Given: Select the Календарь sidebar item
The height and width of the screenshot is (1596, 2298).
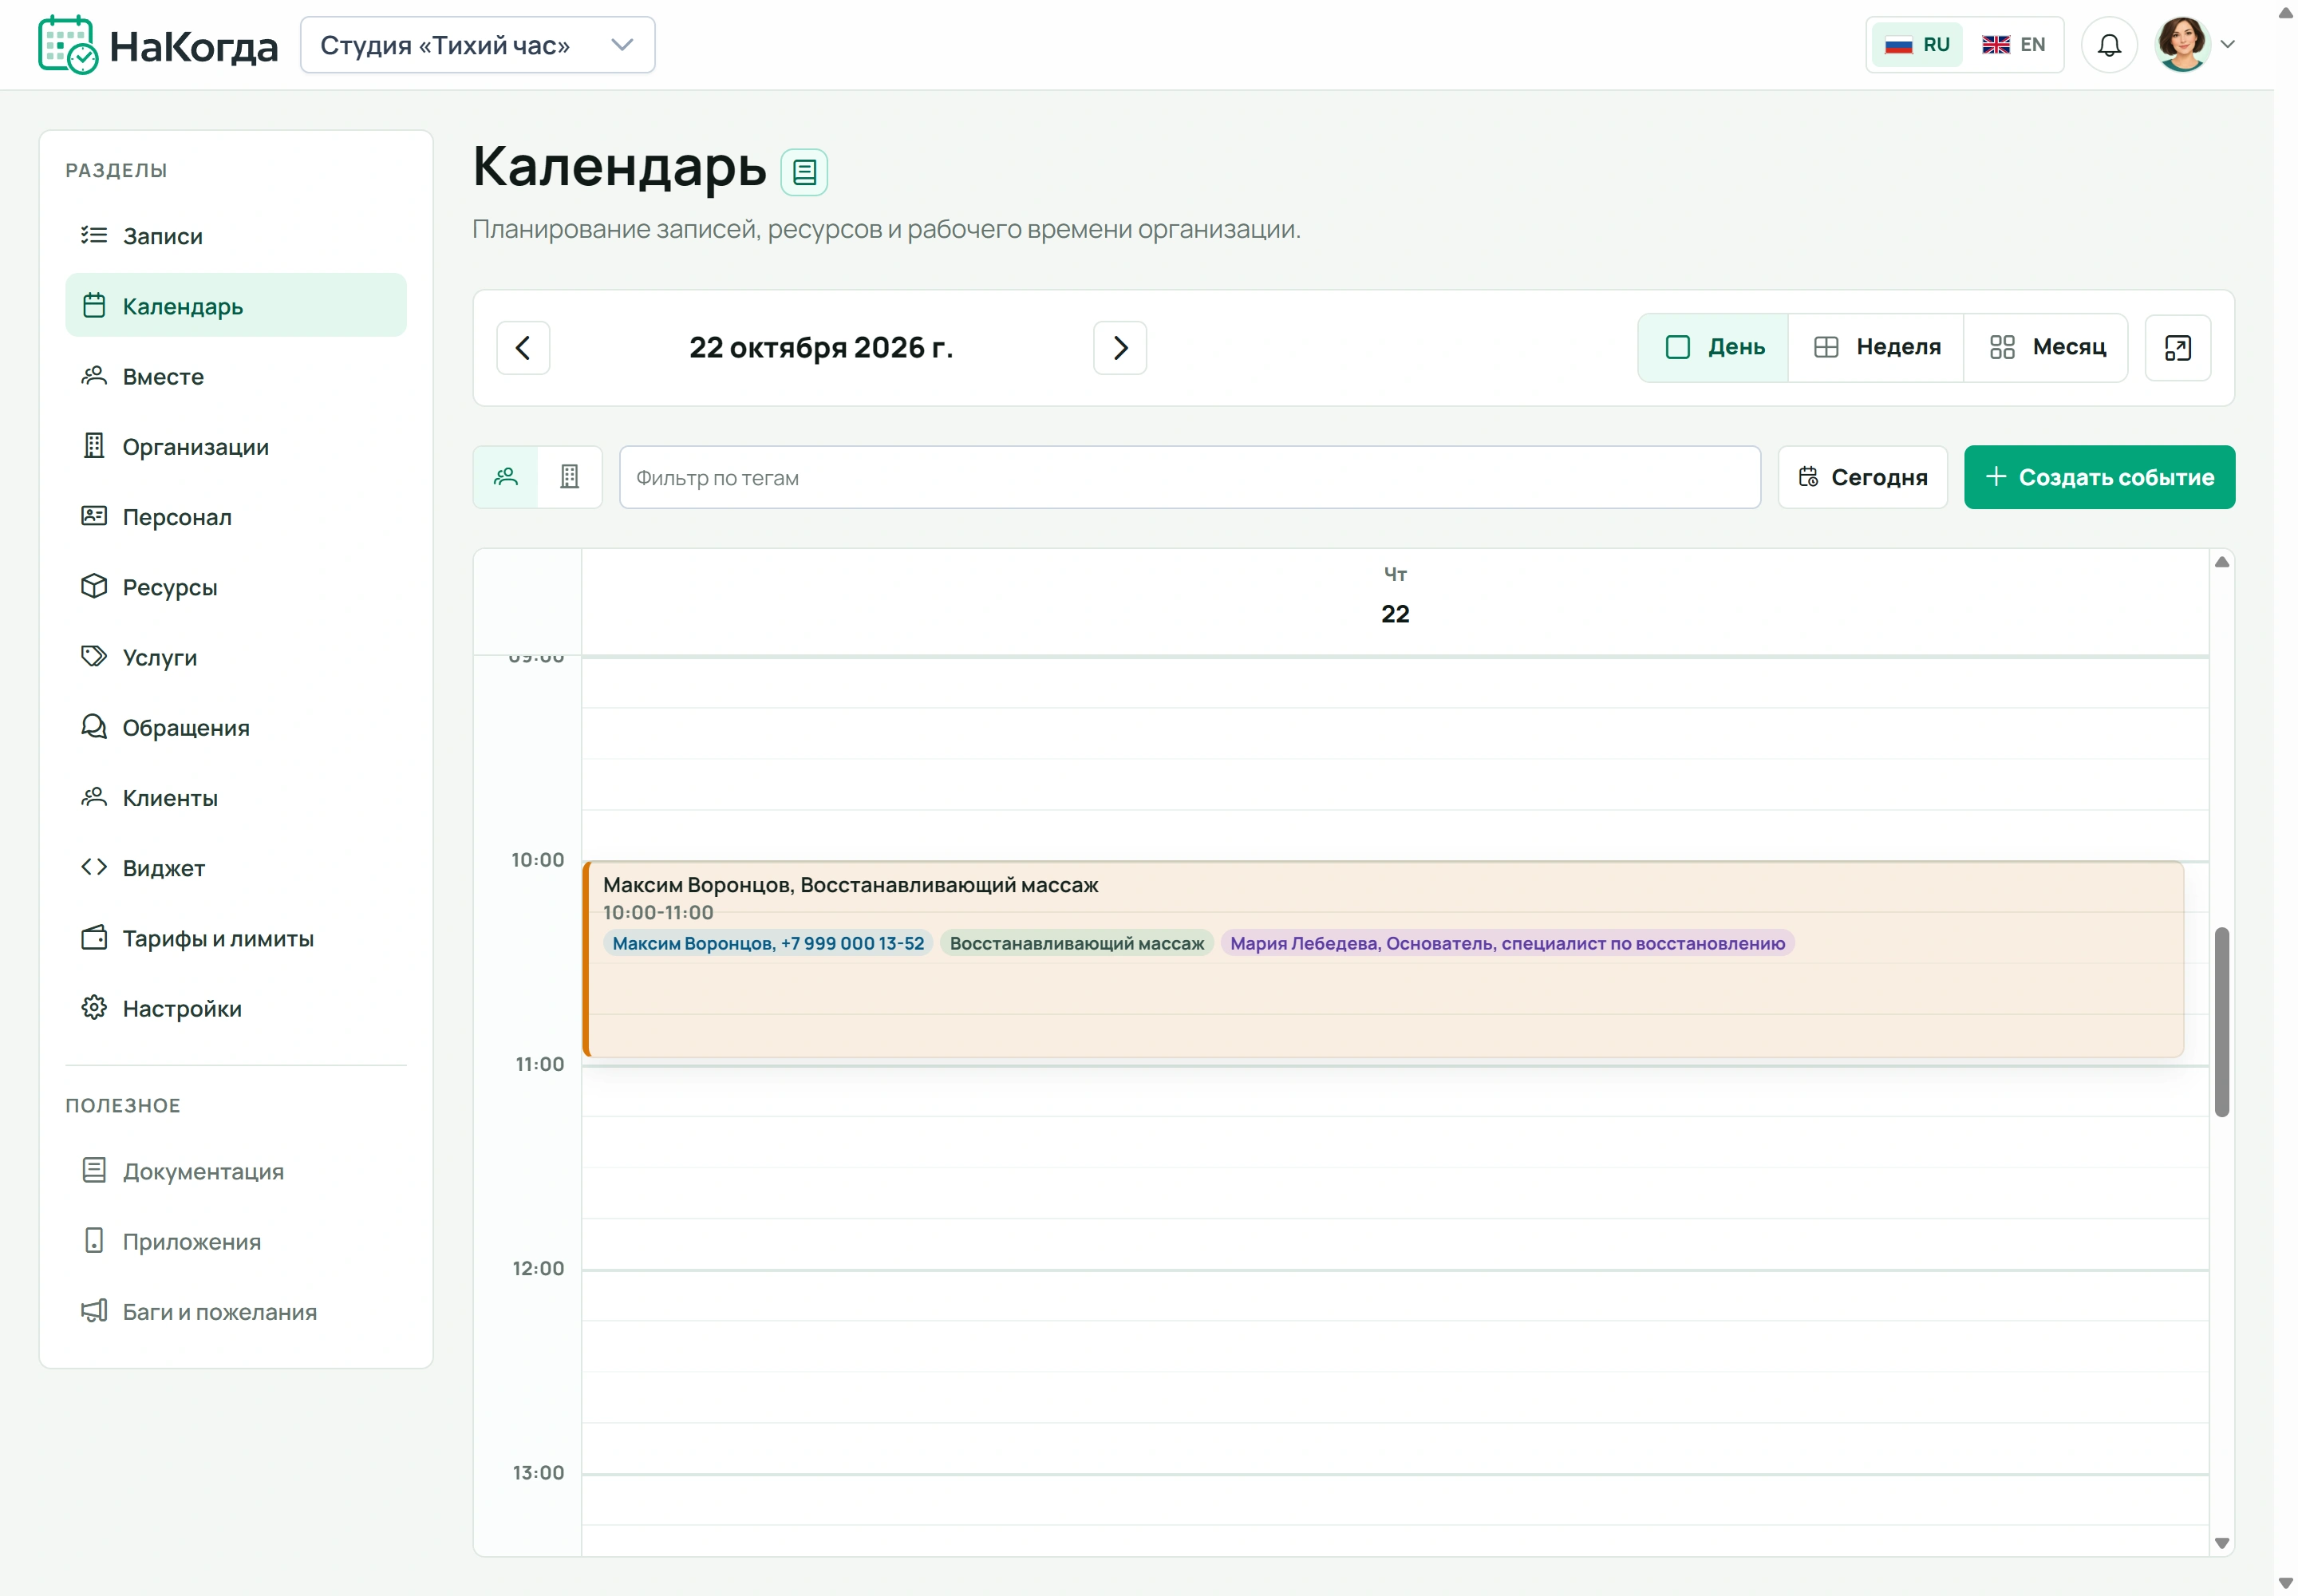Looking at the screenshot, I should click(x=236, y=306).
